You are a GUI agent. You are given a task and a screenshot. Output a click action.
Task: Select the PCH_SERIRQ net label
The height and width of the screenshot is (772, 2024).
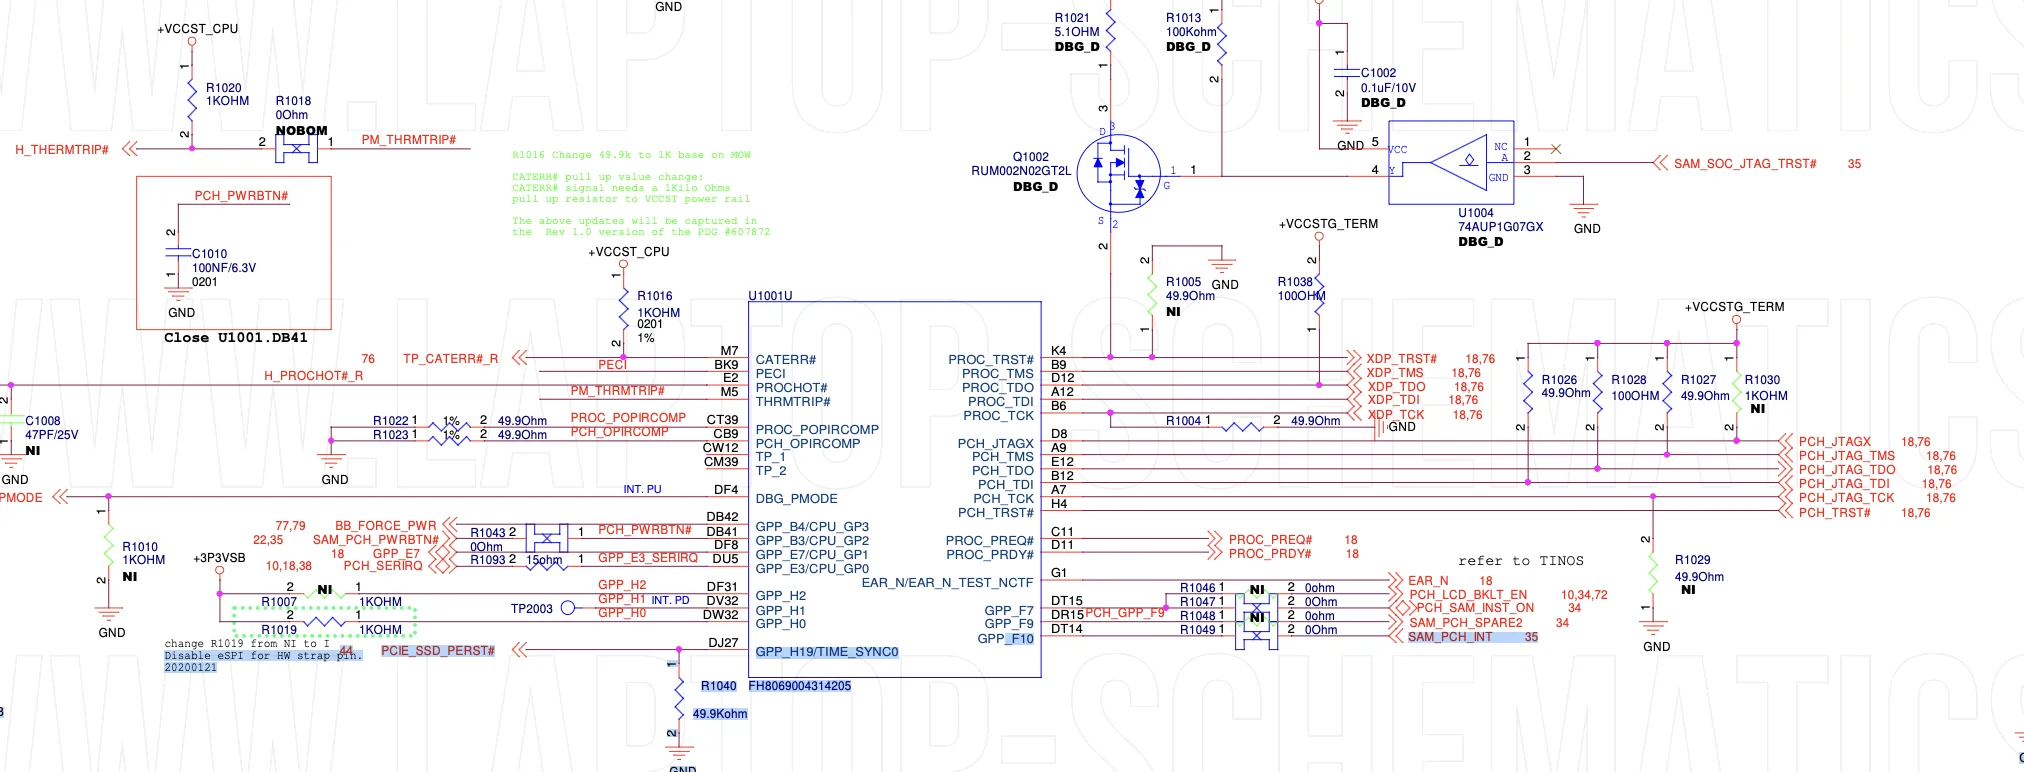(383, 566)
